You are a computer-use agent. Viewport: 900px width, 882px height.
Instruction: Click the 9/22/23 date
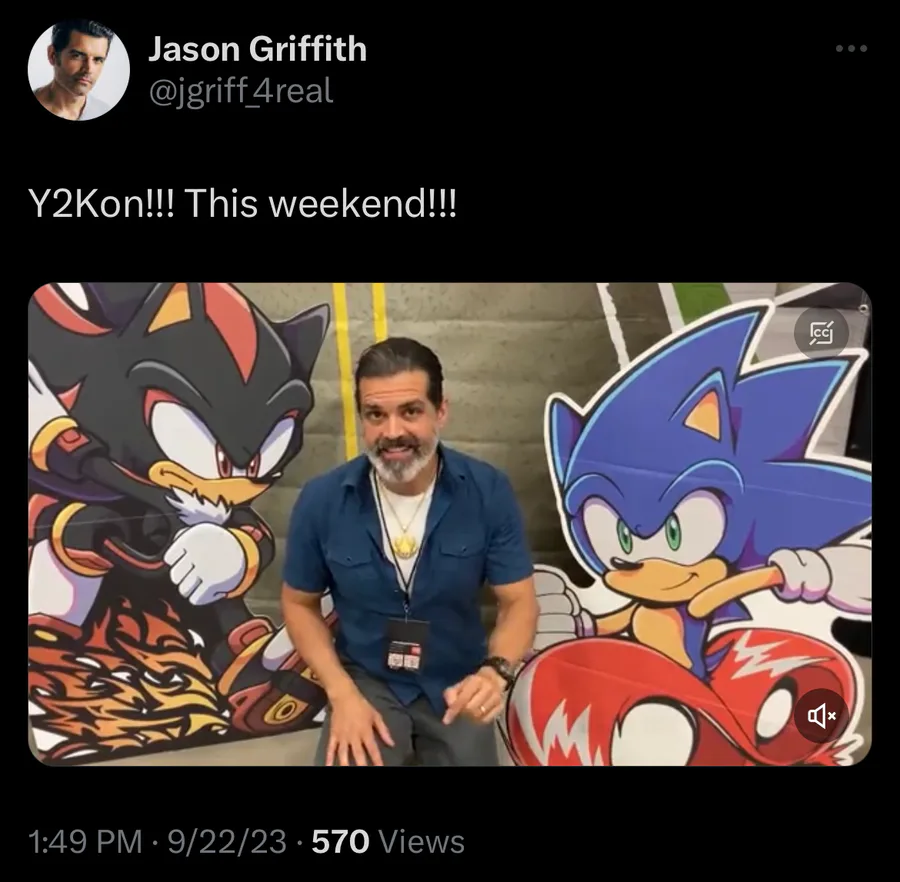click(x=227, y=842)
